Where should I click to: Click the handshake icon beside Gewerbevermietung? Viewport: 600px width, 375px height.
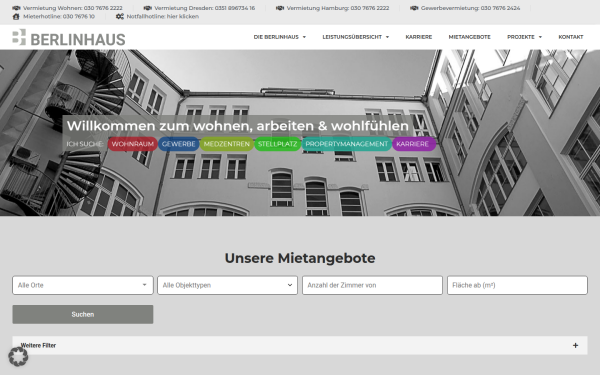pos(414,8)
